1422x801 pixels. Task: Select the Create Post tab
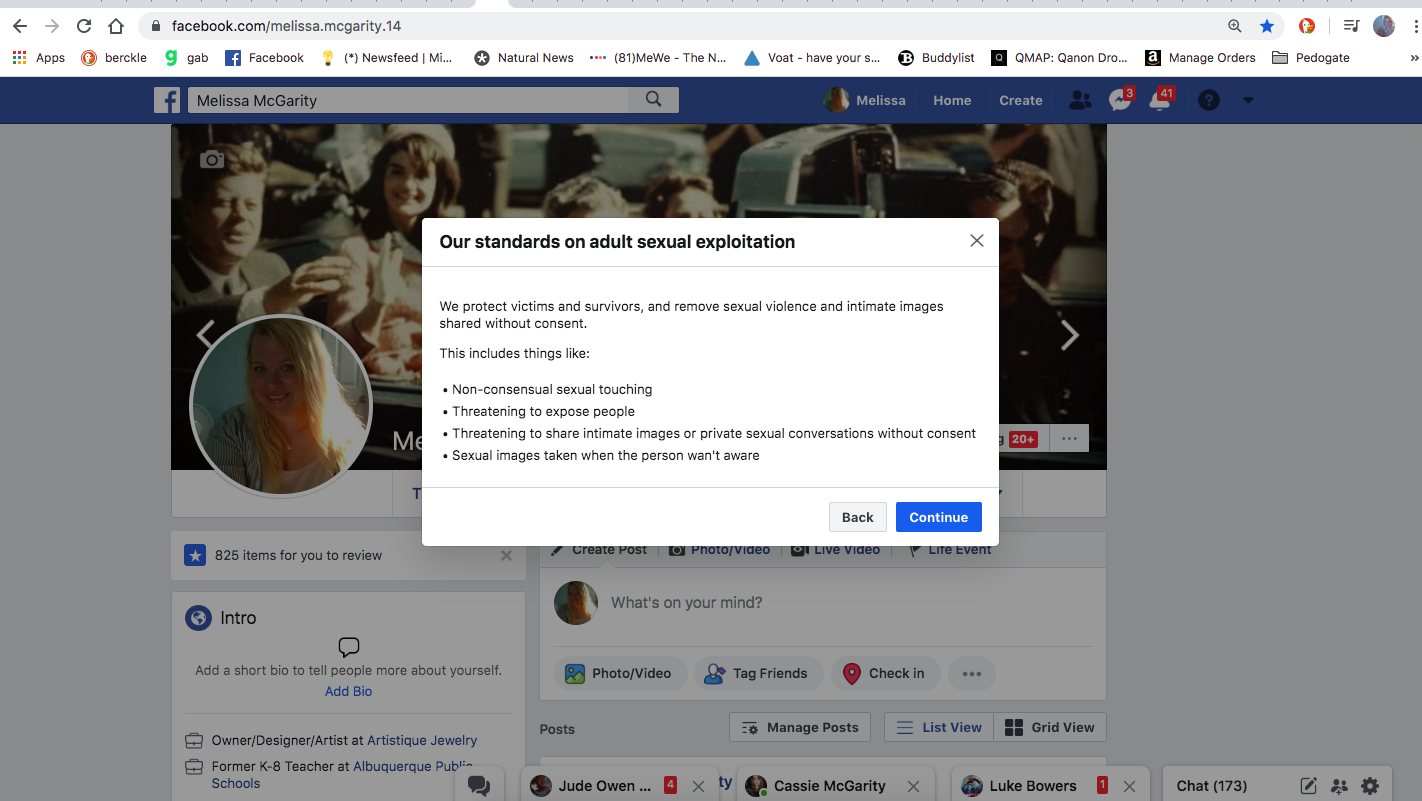(x=598, y=549)
